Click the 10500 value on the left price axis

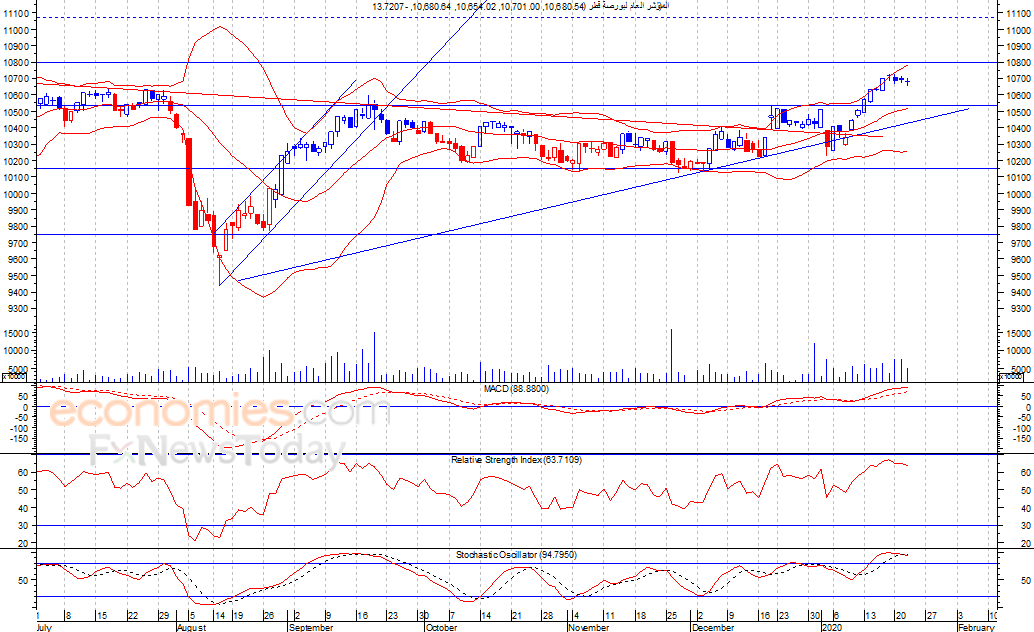[x=16, y=112]
